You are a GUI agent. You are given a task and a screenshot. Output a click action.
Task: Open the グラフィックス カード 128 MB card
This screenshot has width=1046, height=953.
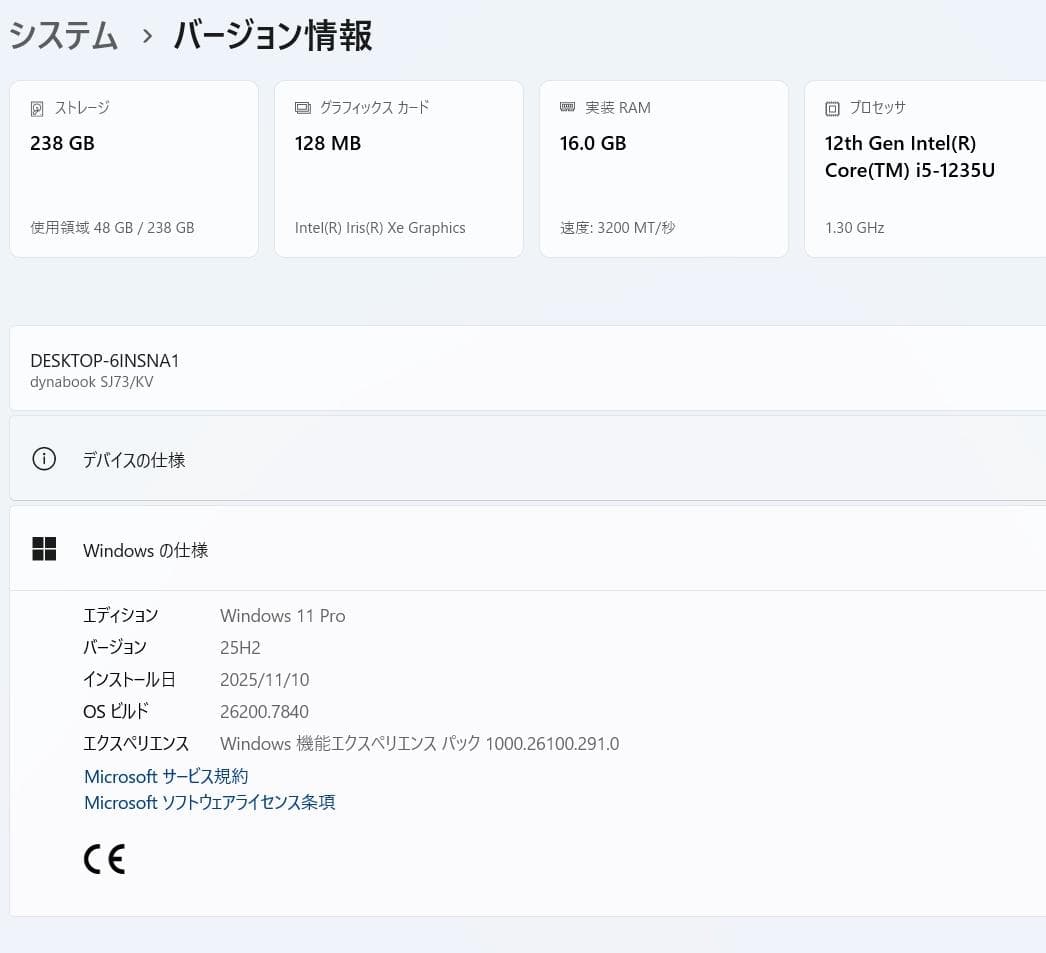399,169
